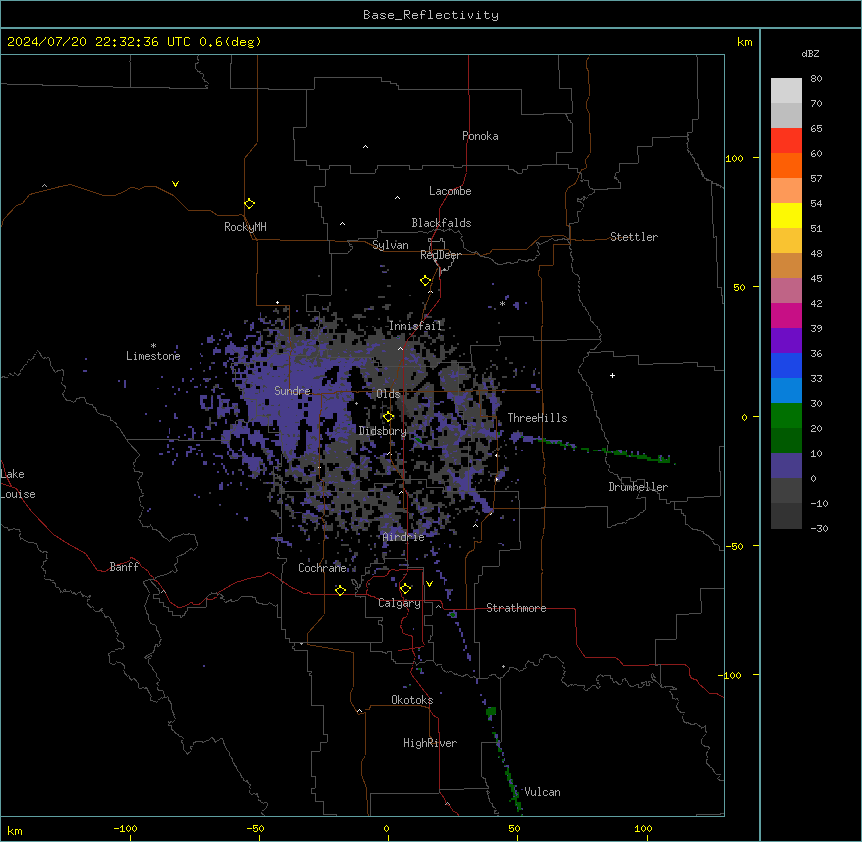Select the Limestone map label

click(x=153, y=356)
